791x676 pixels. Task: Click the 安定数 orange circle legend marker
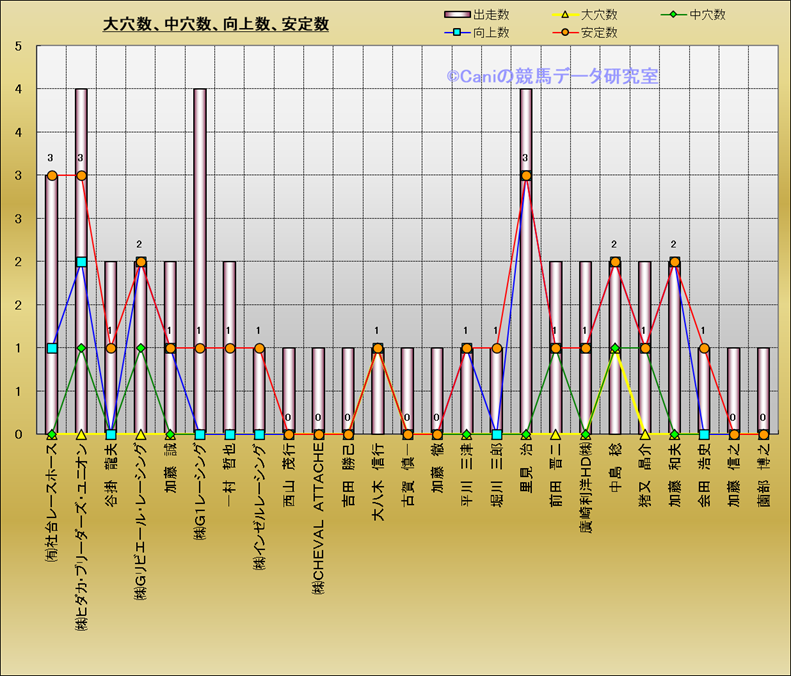pyautogui.click(x=566, y=33)
